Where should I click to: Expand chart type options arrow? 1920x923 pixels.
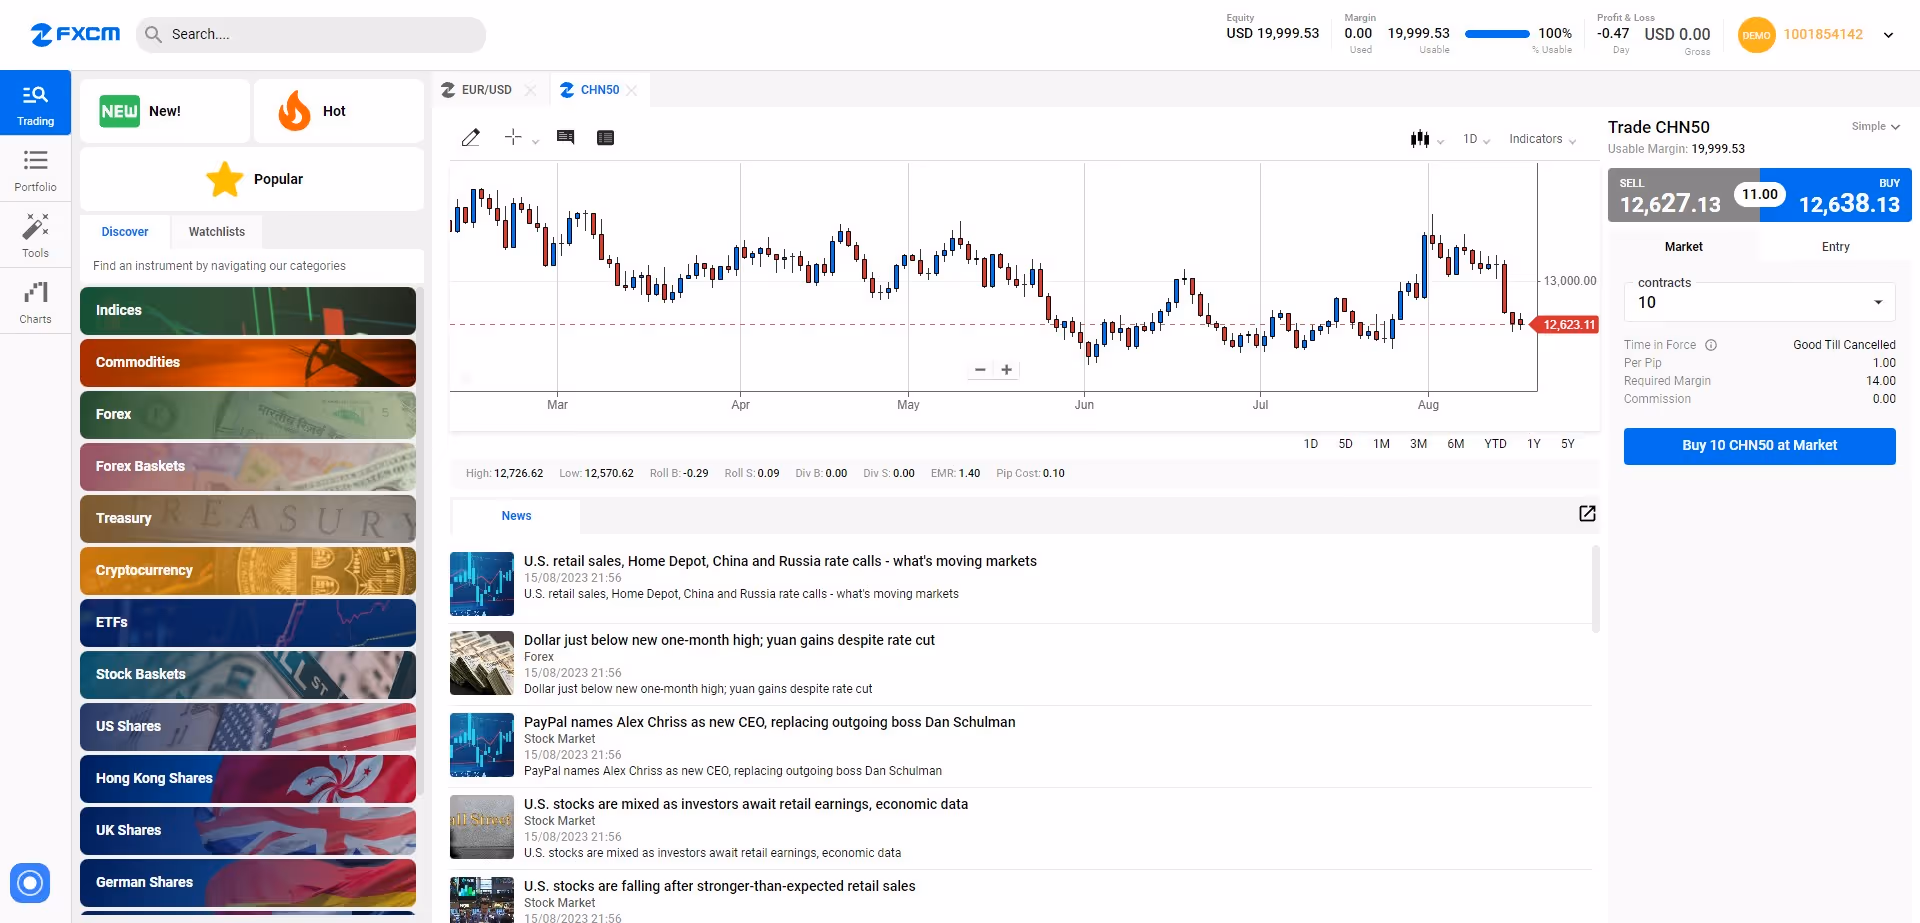coord(1440,142)
